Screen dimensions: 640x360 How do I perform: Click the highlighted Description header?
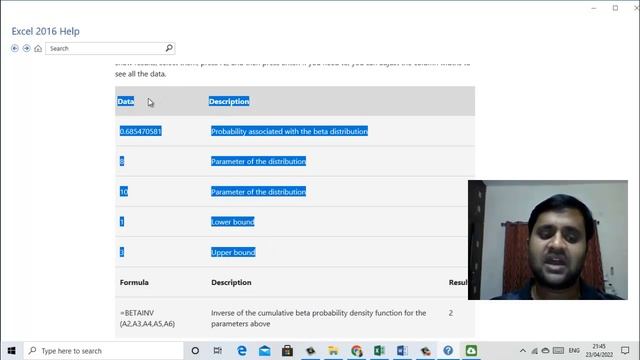point(229,101)
